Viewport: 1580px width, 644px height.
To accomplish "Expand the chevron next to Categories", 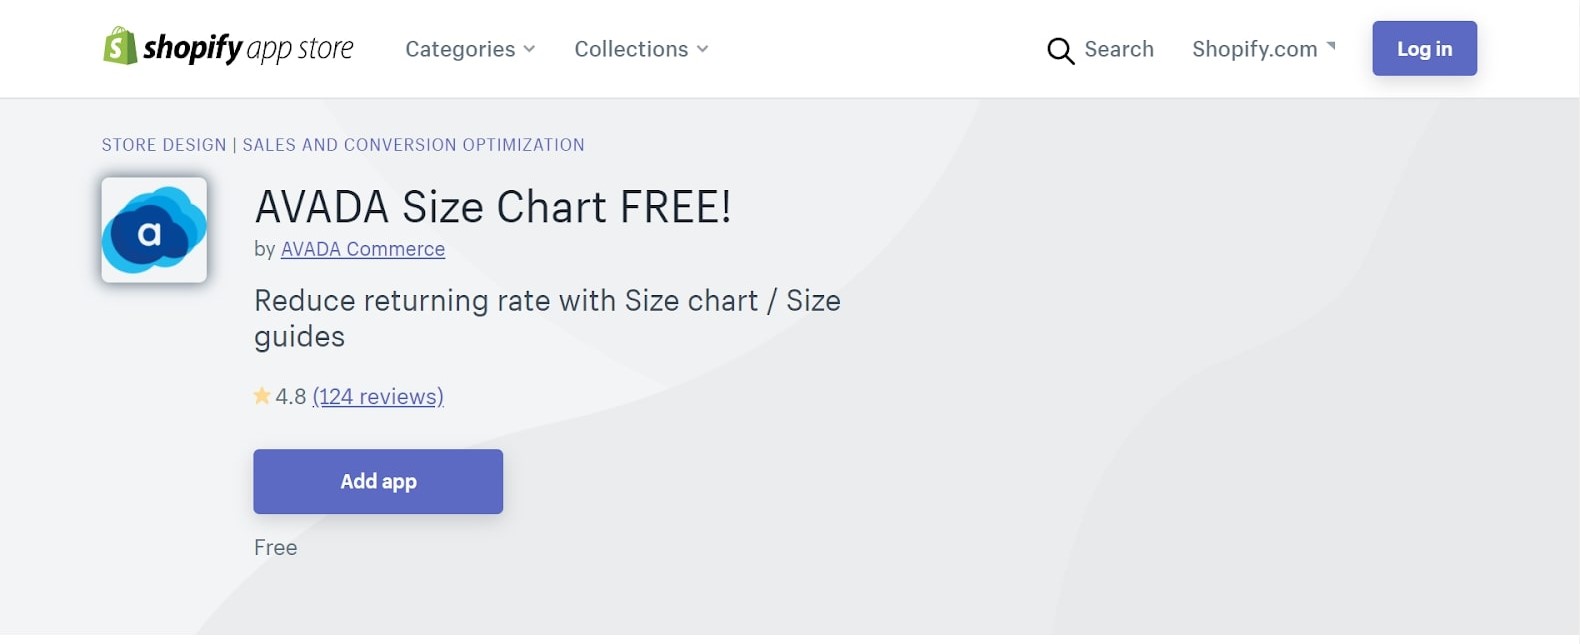I will pyautogui.click(x=529, y=49).
